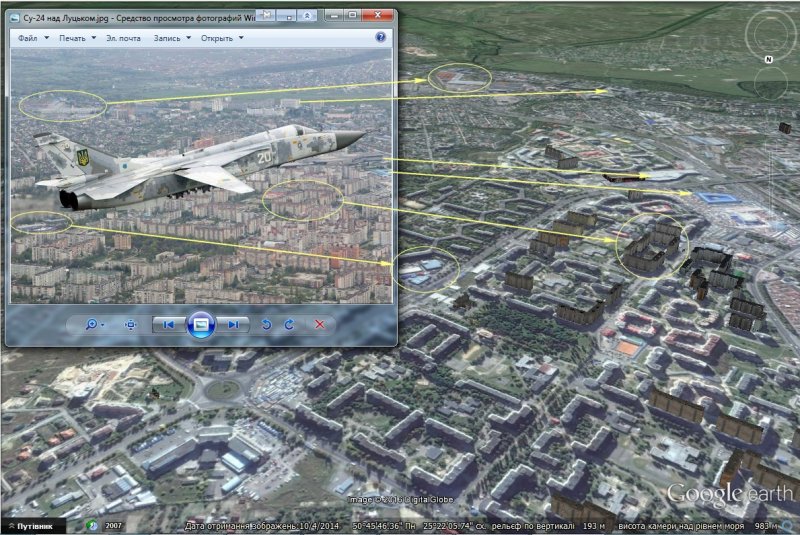
Task: Click the 2007 historical imagery year
Action: 114,526
